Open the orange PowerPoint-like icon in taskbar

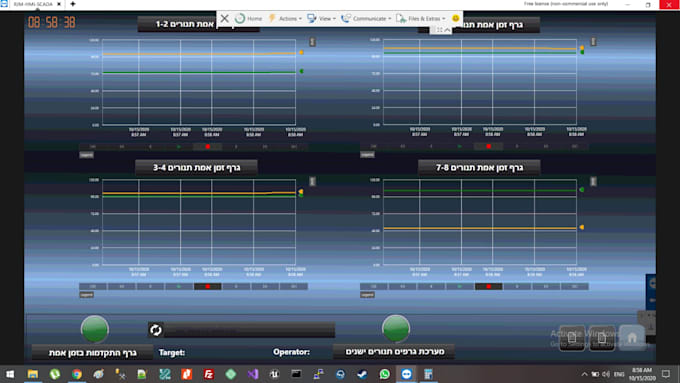point(186,374)
